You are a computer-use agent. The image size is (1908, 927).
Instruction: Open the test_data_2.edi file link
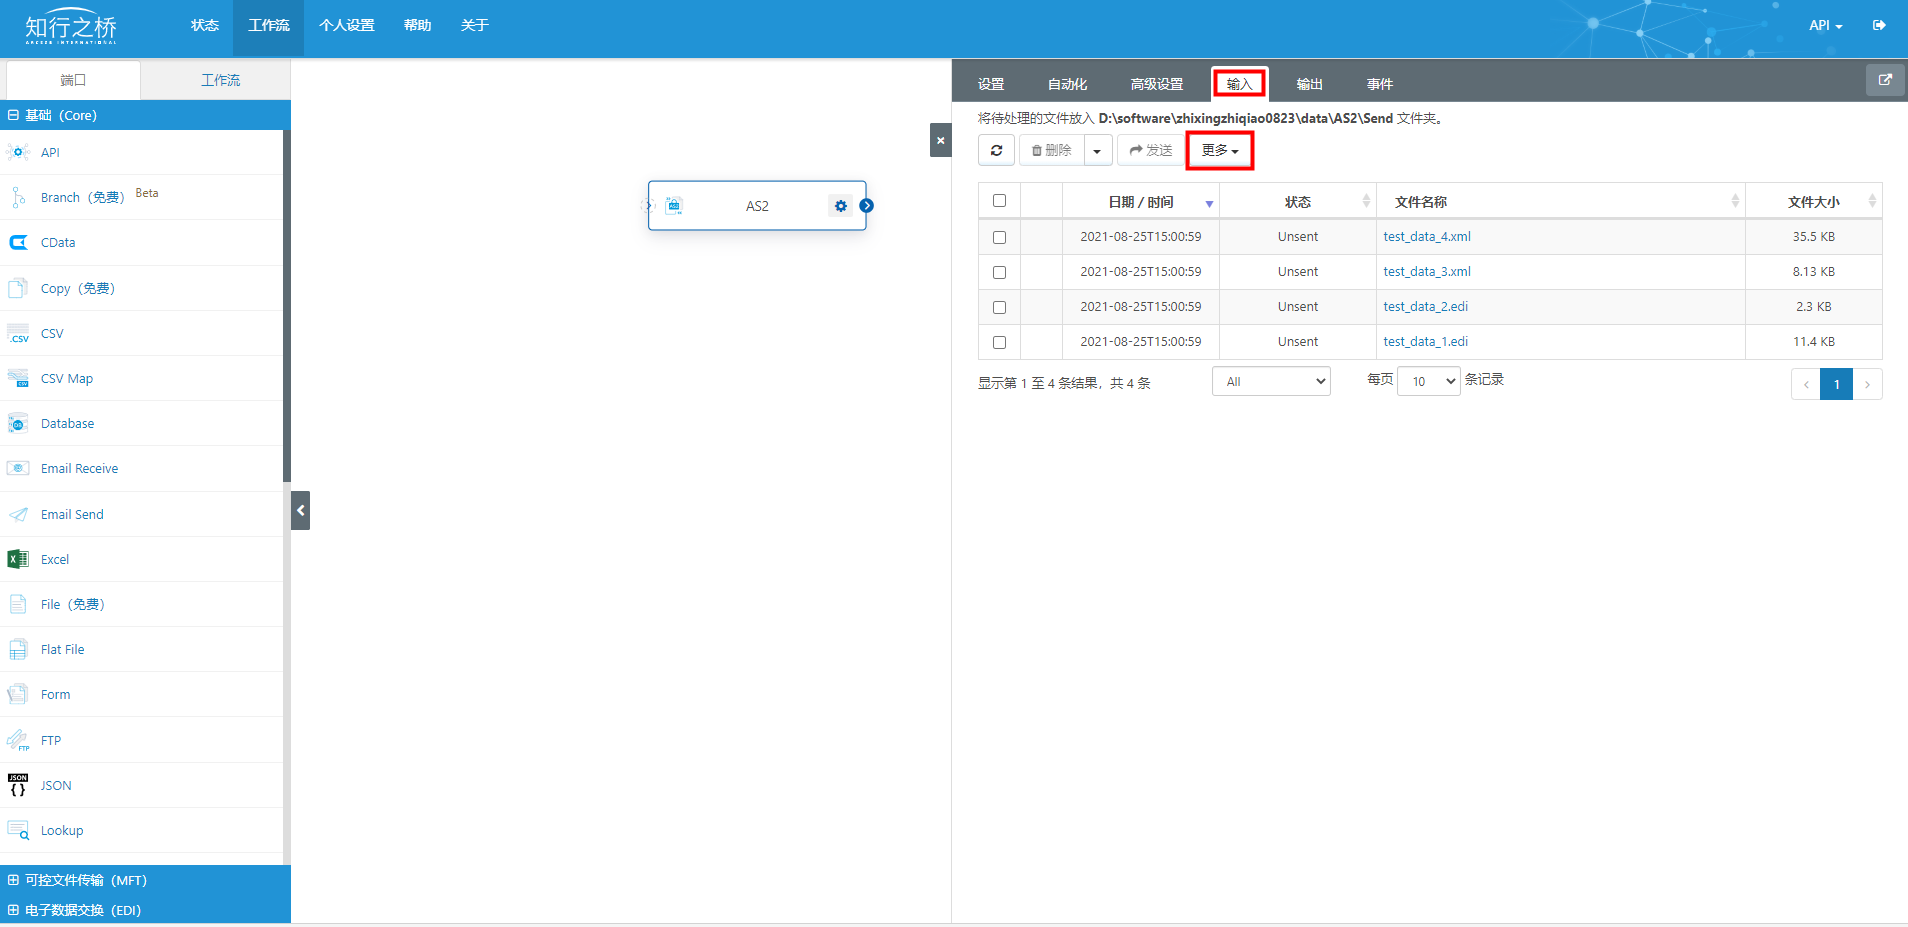[1426, 307]
